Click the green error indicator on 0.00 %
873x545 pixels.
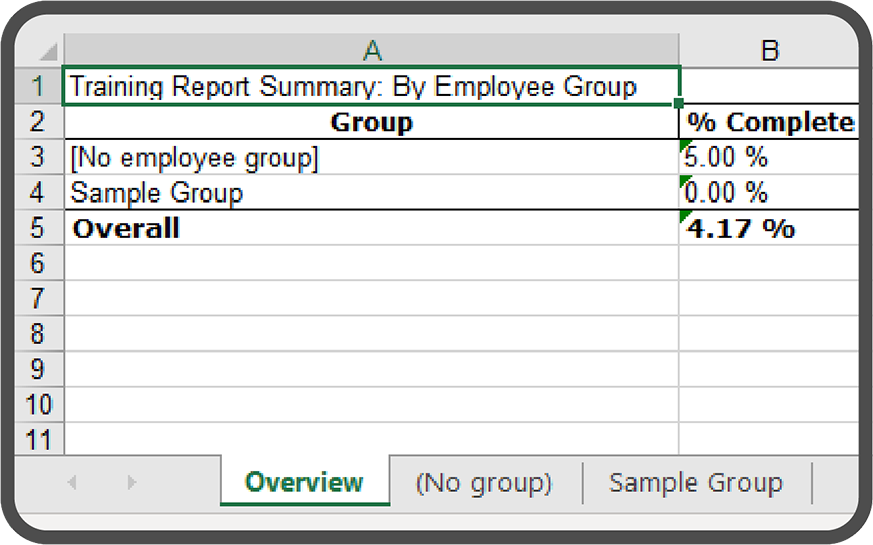click(685, 181)
